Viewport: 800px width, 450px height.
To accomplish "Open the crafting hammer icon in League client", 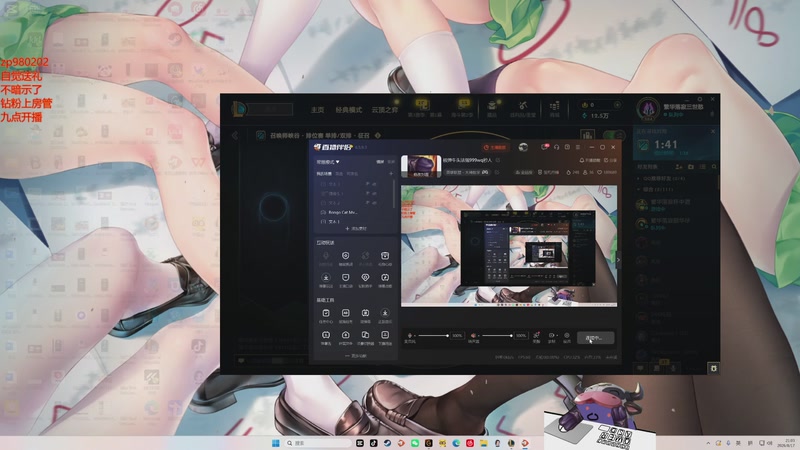I will click(522, 106).
